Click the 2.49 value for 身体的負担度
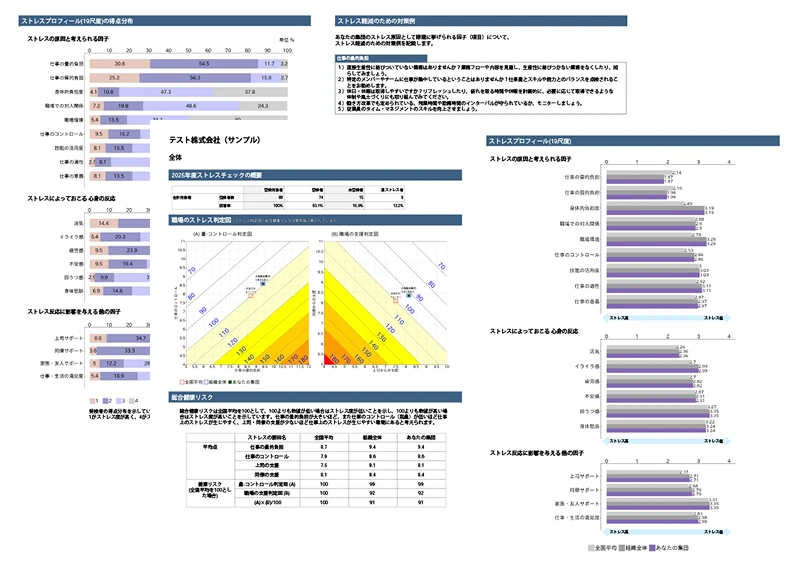The height and width of the screenshot is (578, 797). (687, 204)
